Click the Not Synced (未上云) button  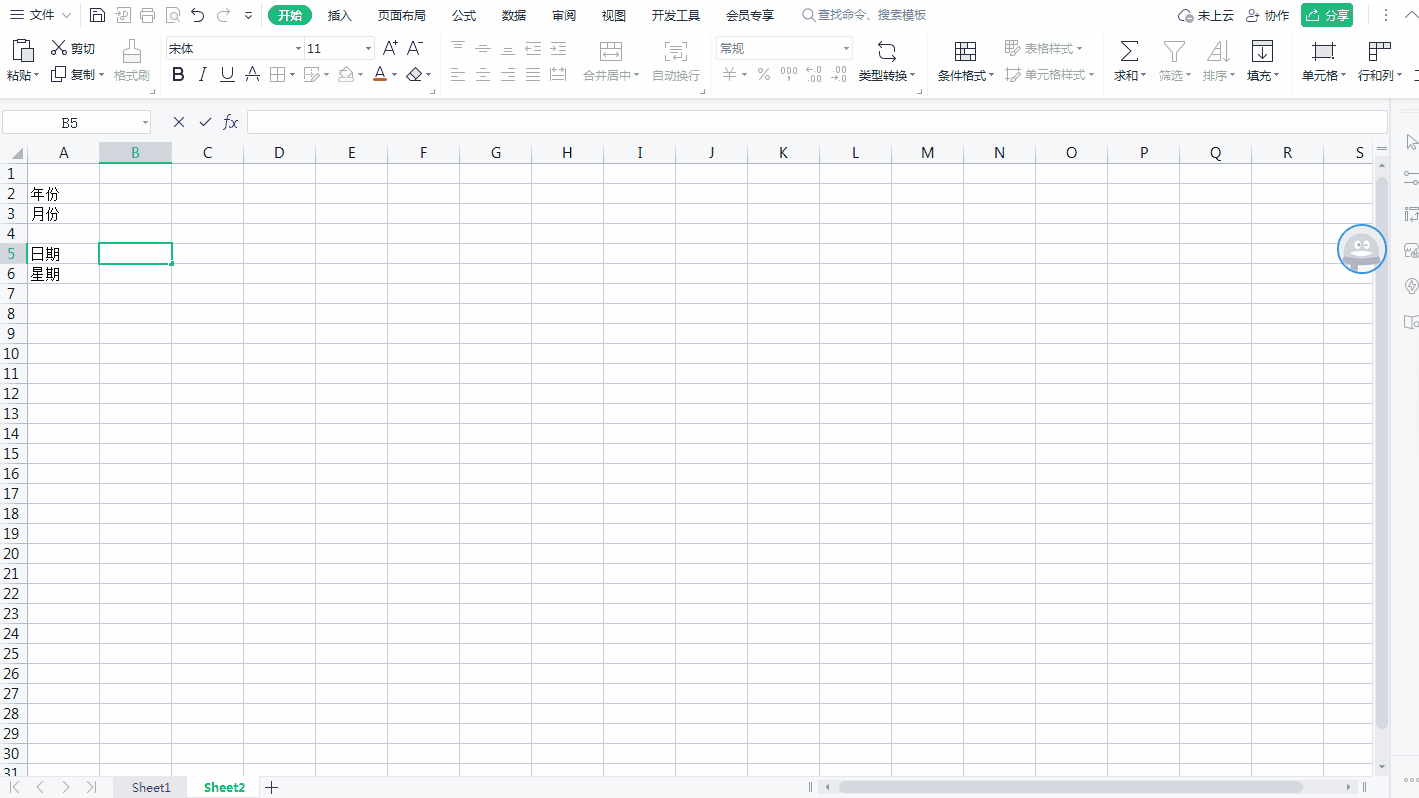1206,15
